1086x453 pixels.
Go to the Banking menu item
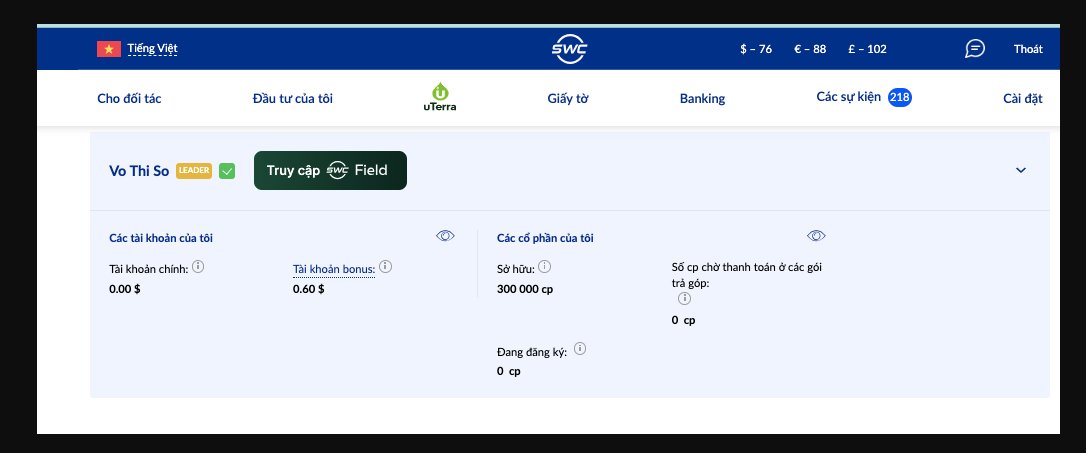(702, 98)
